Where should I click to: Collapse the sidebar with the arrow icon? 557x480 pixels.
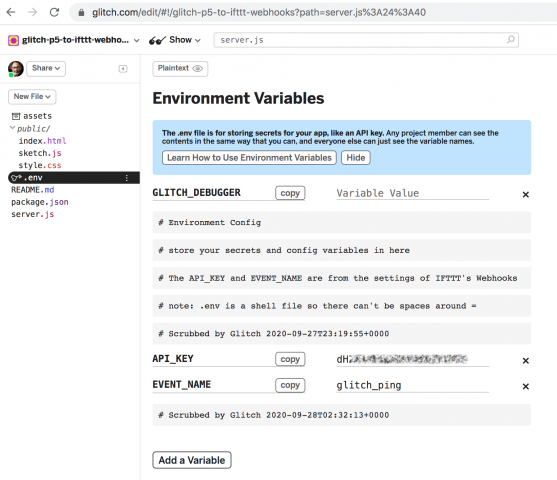[123, 69]
